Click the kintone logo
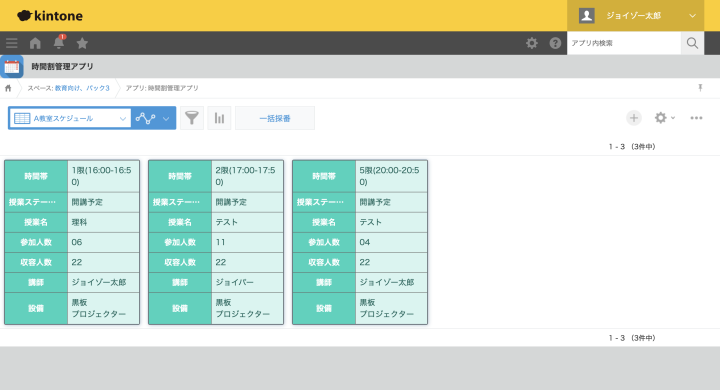 pos(50,16)
